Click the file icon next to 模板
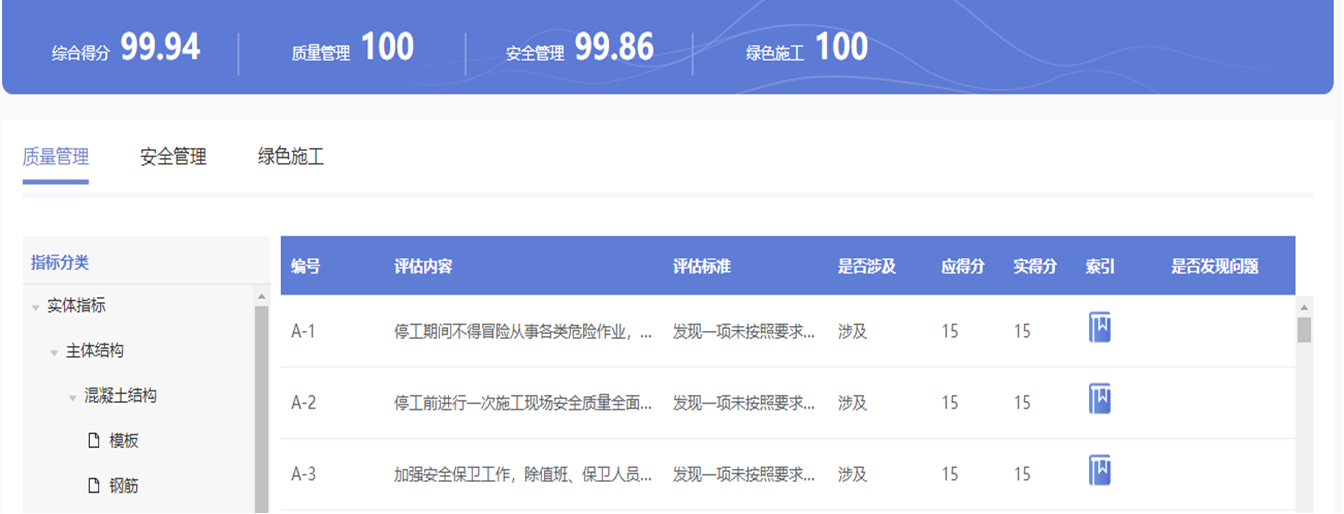1344x514 pixels. 94,441
